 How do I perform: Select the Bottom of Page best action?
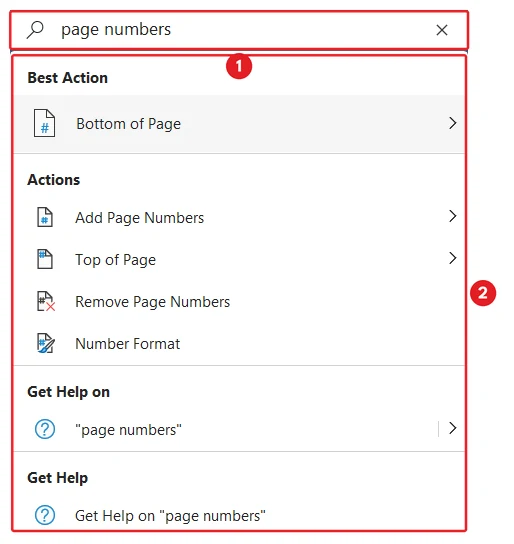pos(239,124)
